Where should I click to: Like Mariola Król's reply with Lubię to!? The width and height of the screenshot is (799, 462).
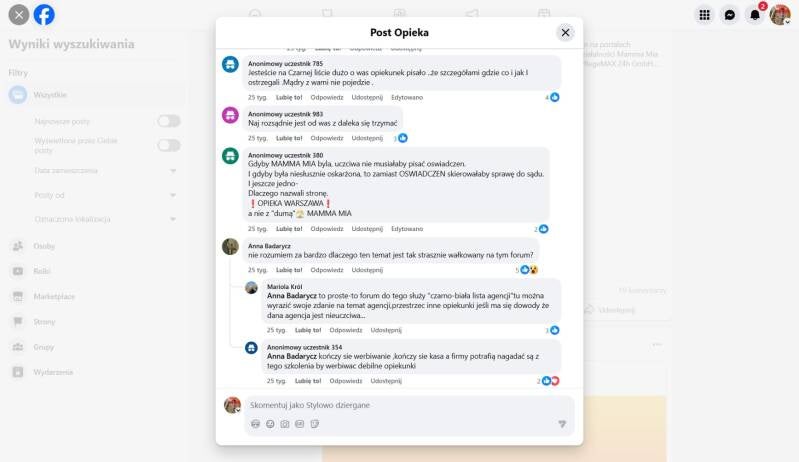tap(308, 330)
